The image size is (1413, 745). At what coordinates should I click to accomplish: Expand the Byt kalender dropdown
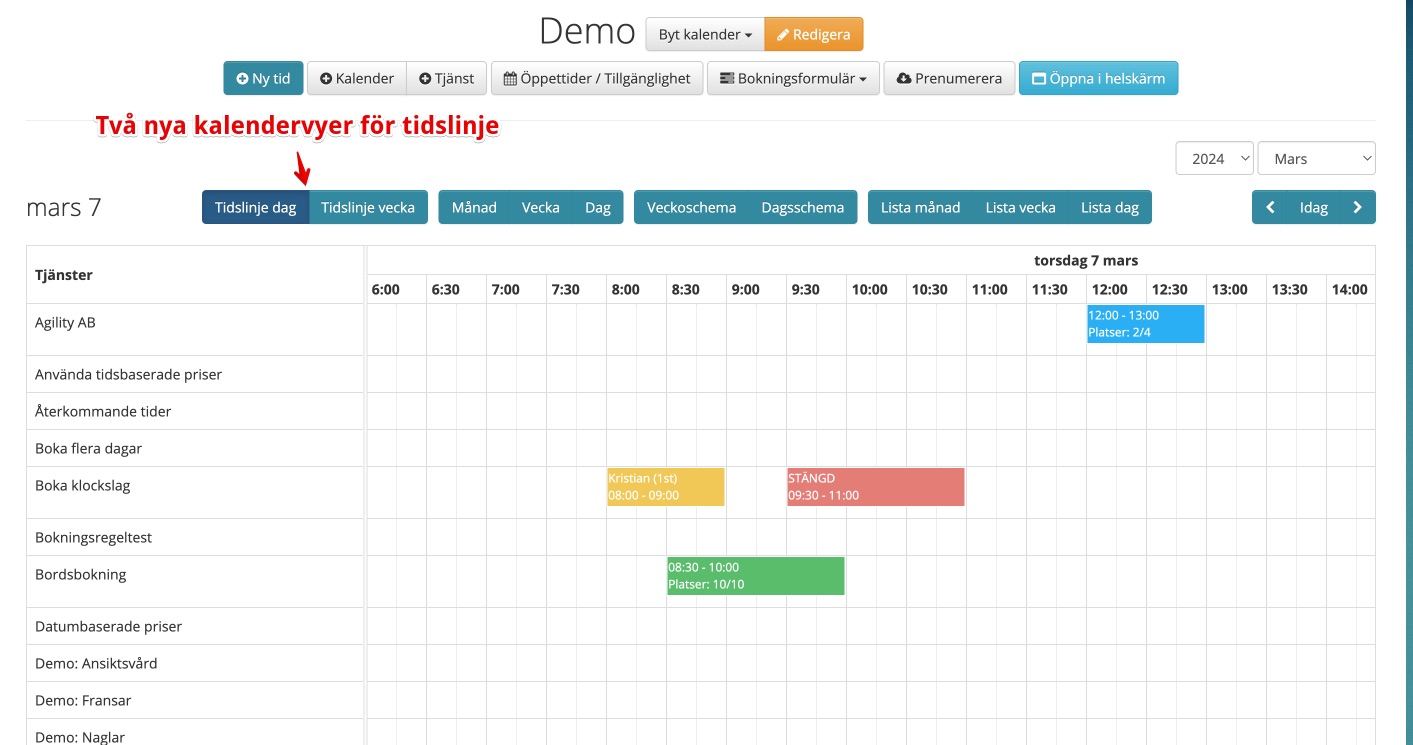click(705, 34)
